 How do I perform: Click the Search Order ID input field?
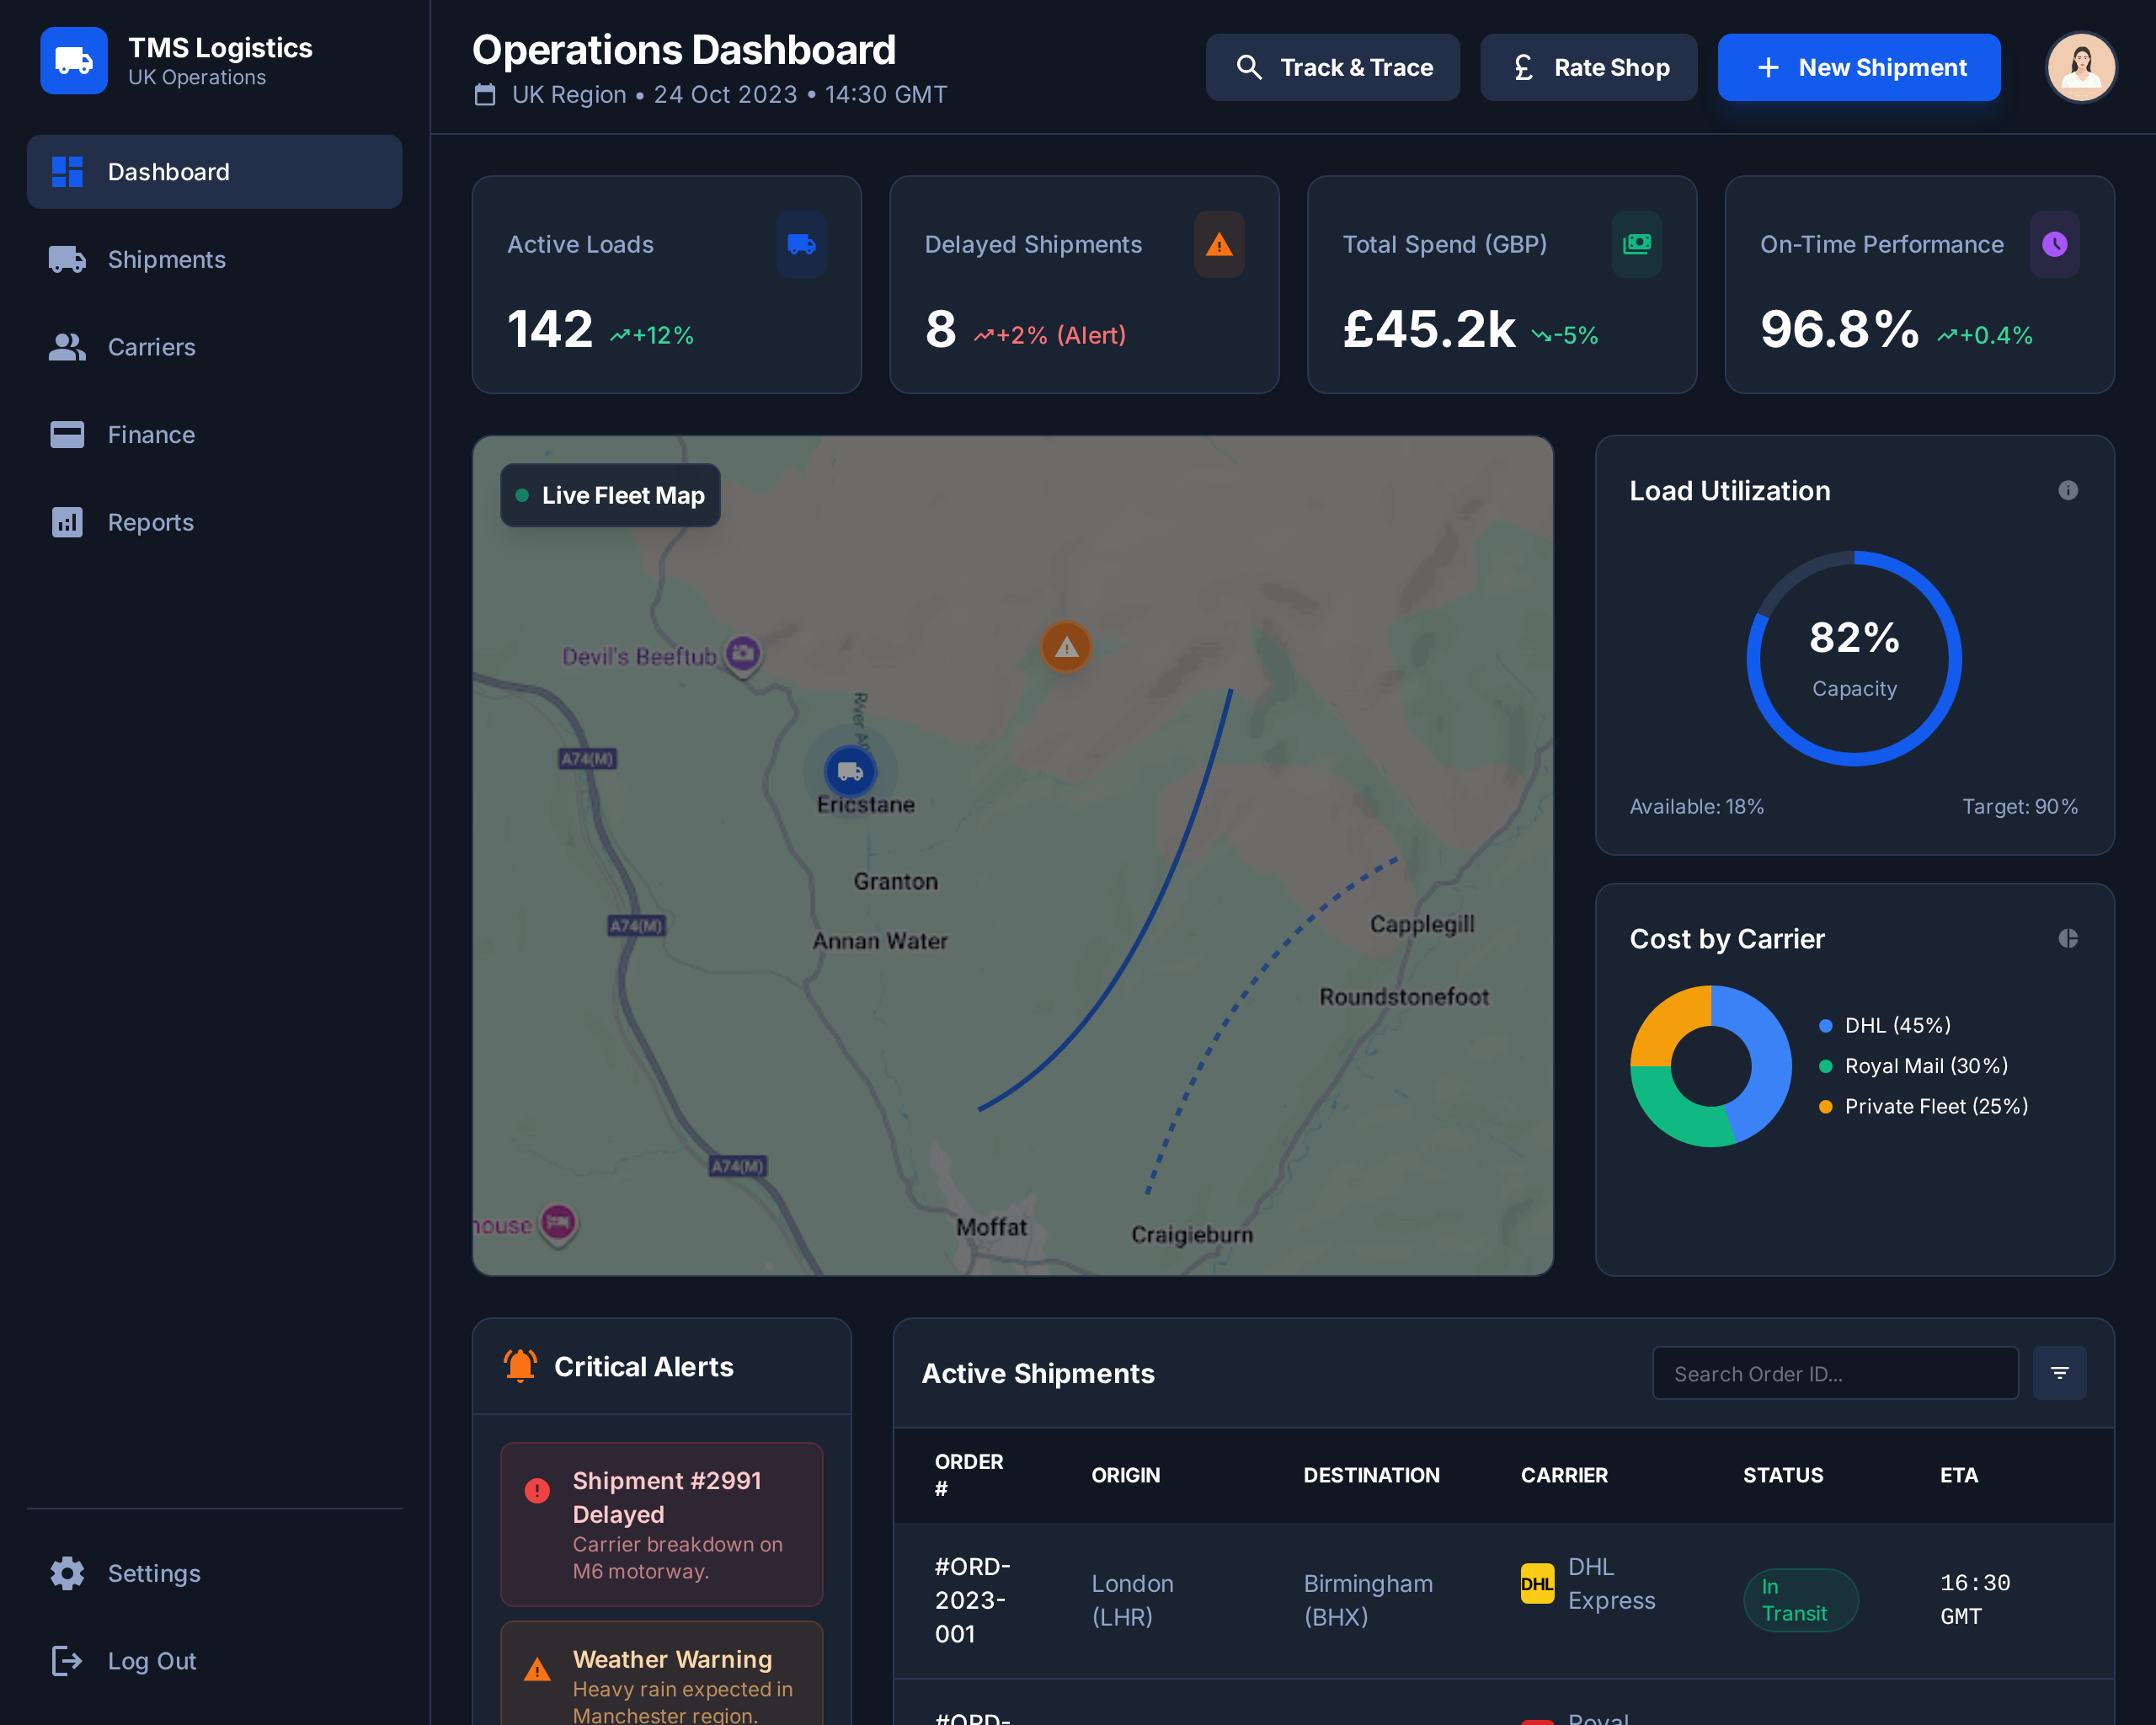click(x=1835, y=1373)
